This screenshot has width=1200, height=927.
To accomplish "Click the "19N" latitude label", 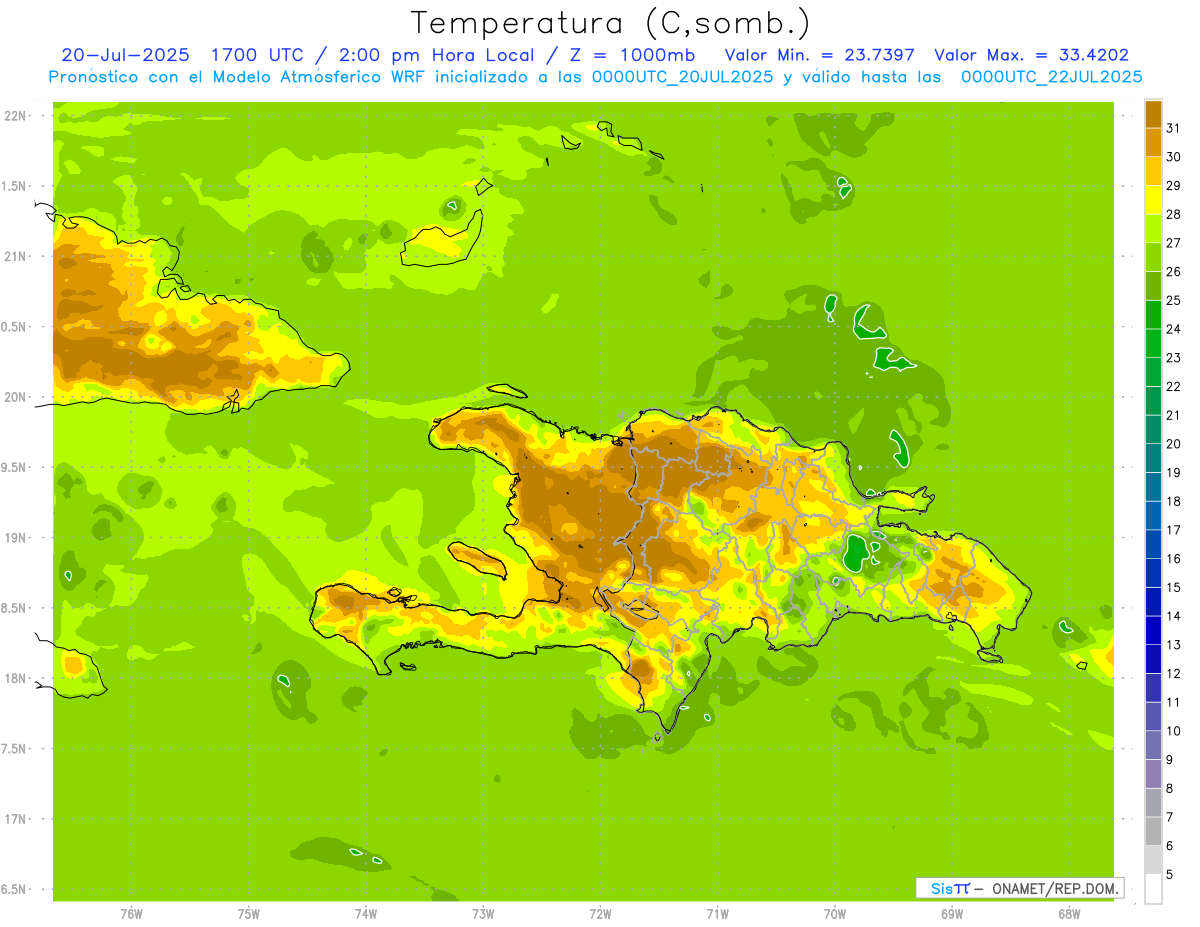I will pos(16,538).
